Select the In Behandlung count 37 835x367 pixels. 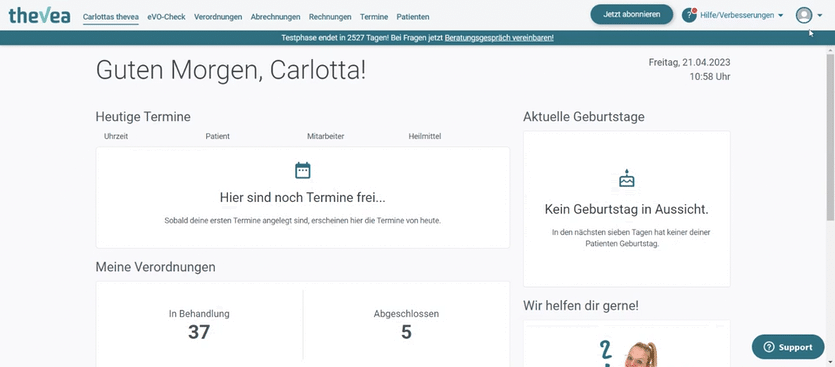tap(199, 332)
